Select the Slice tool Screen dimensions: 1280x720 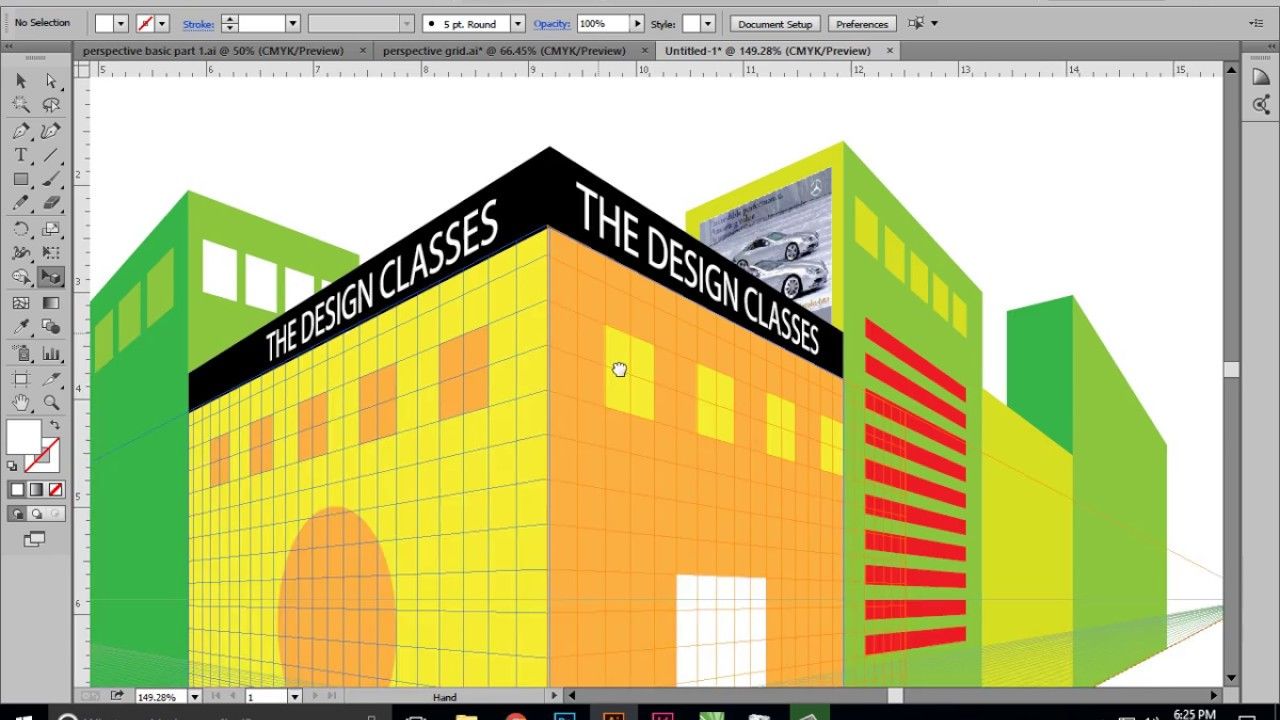tap(51, 378)
